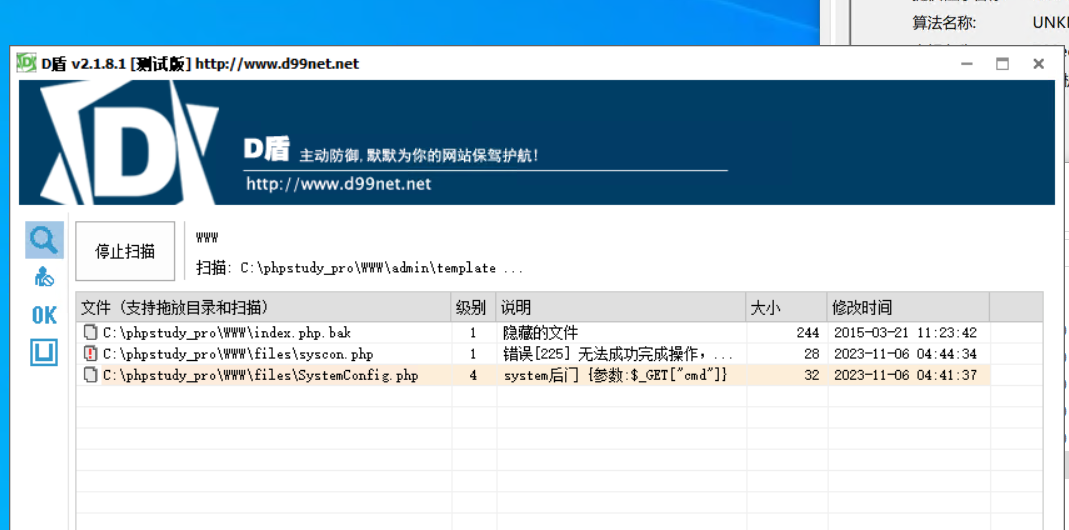This screenshot has width=1069, height=530.
Task: Open the blue square sidebar icon
Action: point(44,352)
